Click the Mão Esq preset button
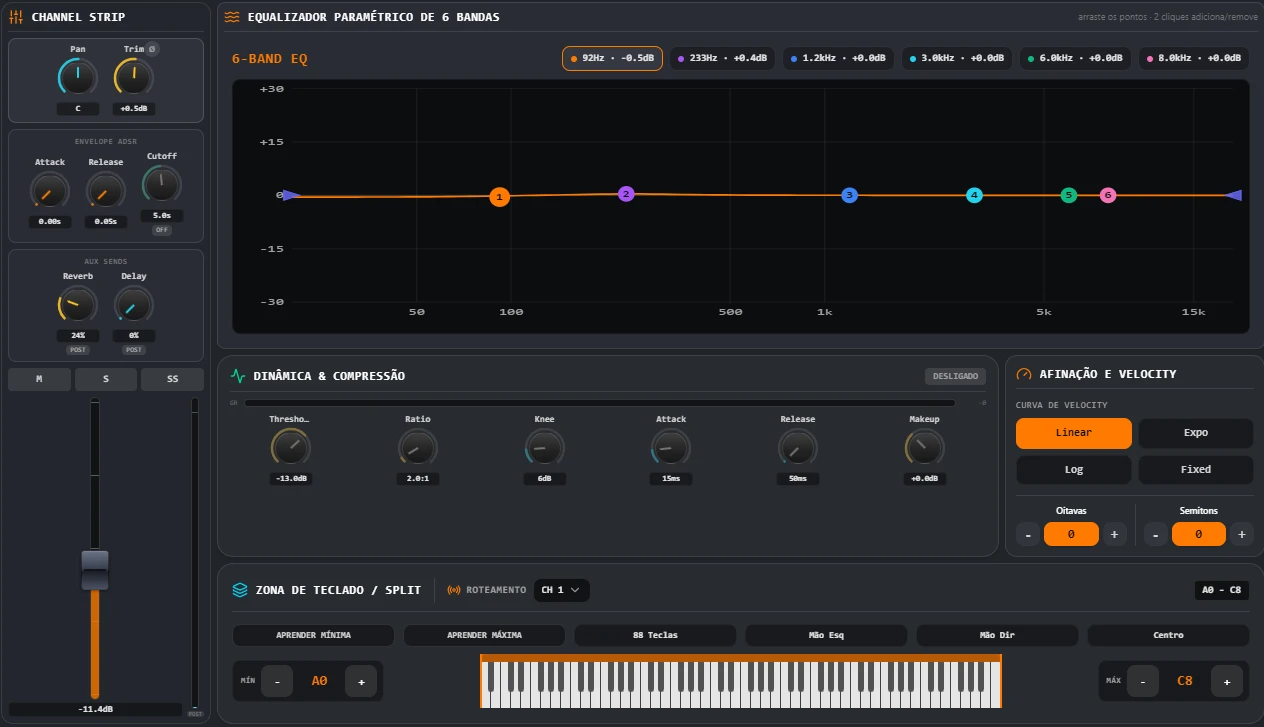 826,635
